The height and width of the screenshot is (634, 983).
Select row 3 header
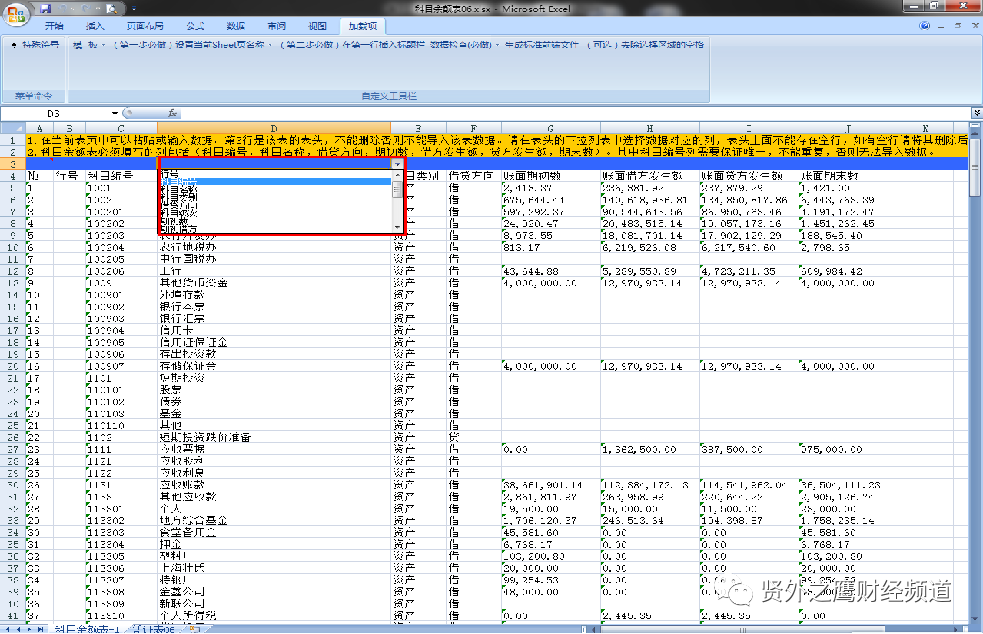13,164
